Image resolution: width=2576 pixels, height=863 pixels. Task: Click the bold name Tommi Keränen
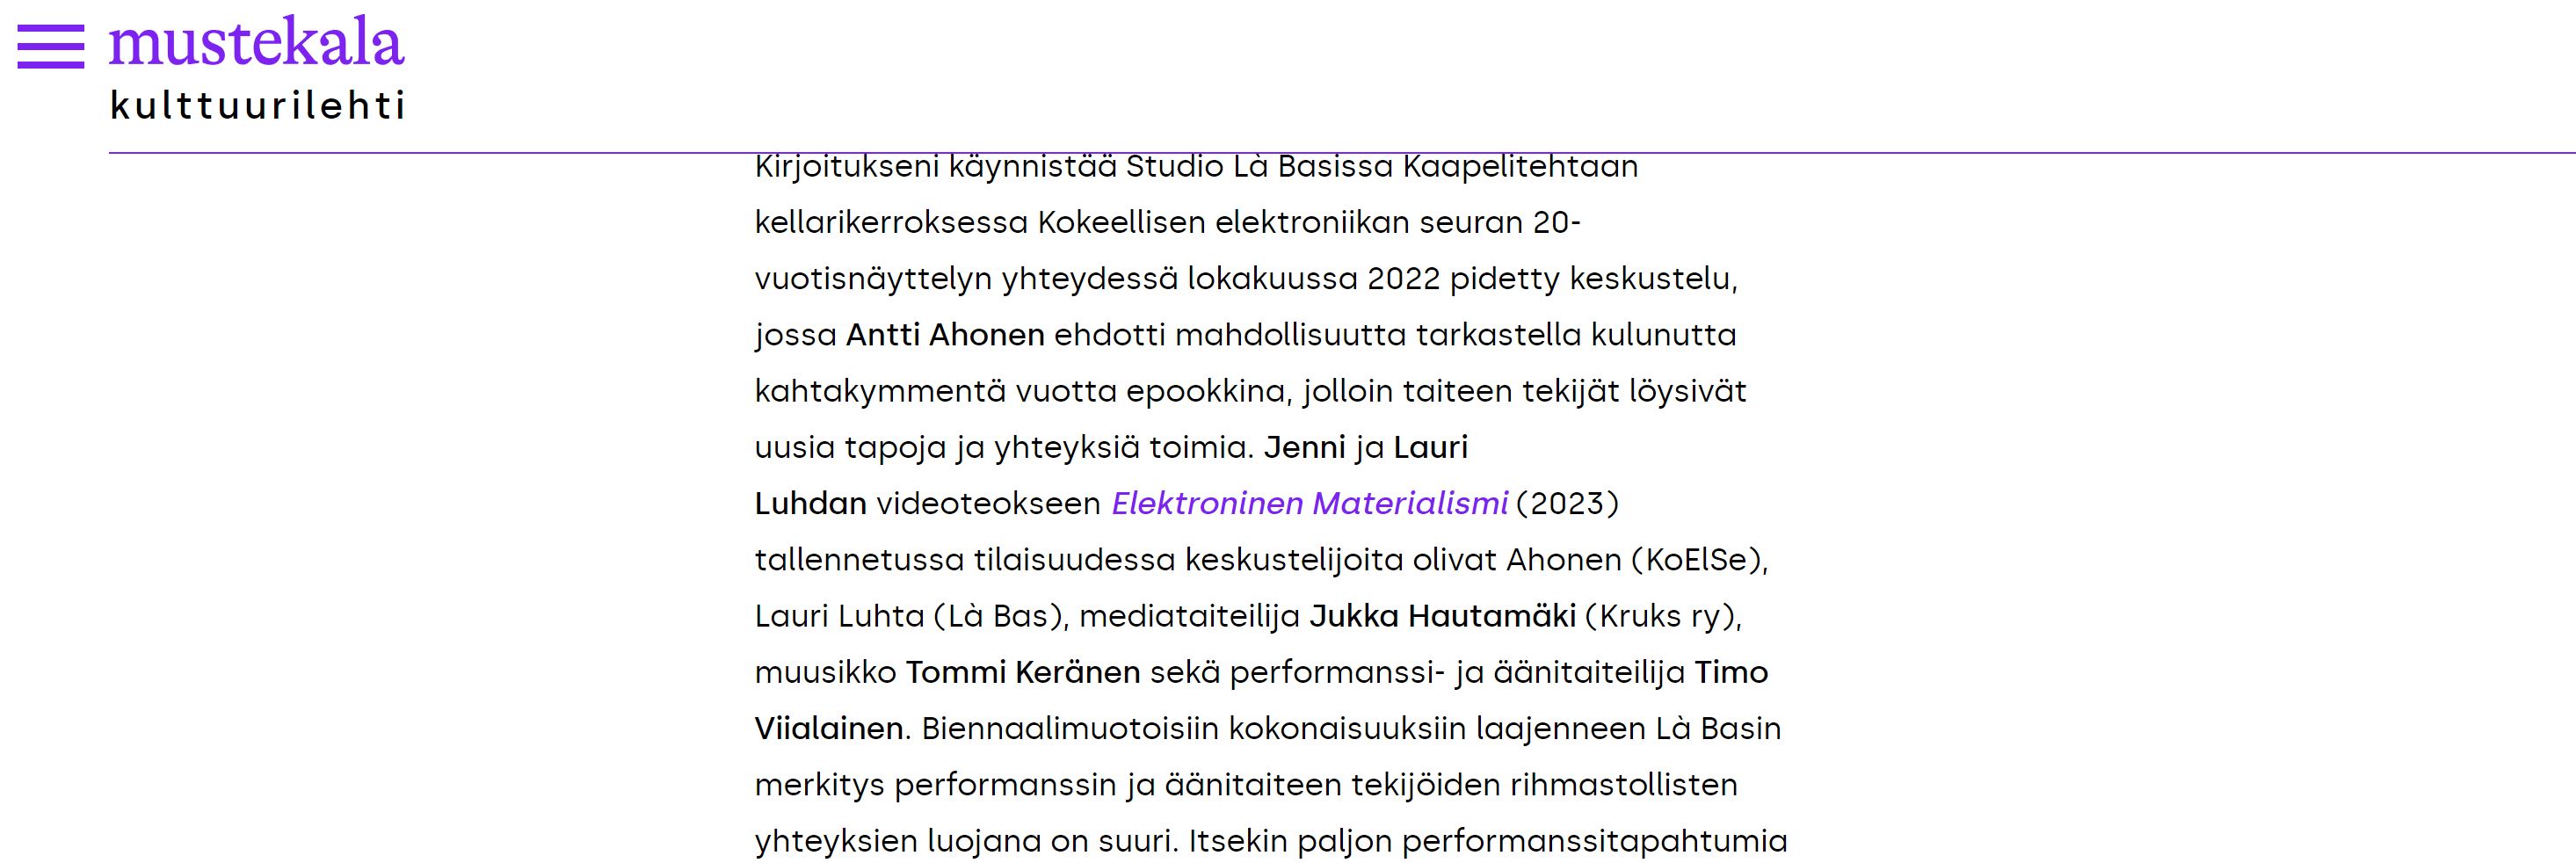[x=1023, y=672]
